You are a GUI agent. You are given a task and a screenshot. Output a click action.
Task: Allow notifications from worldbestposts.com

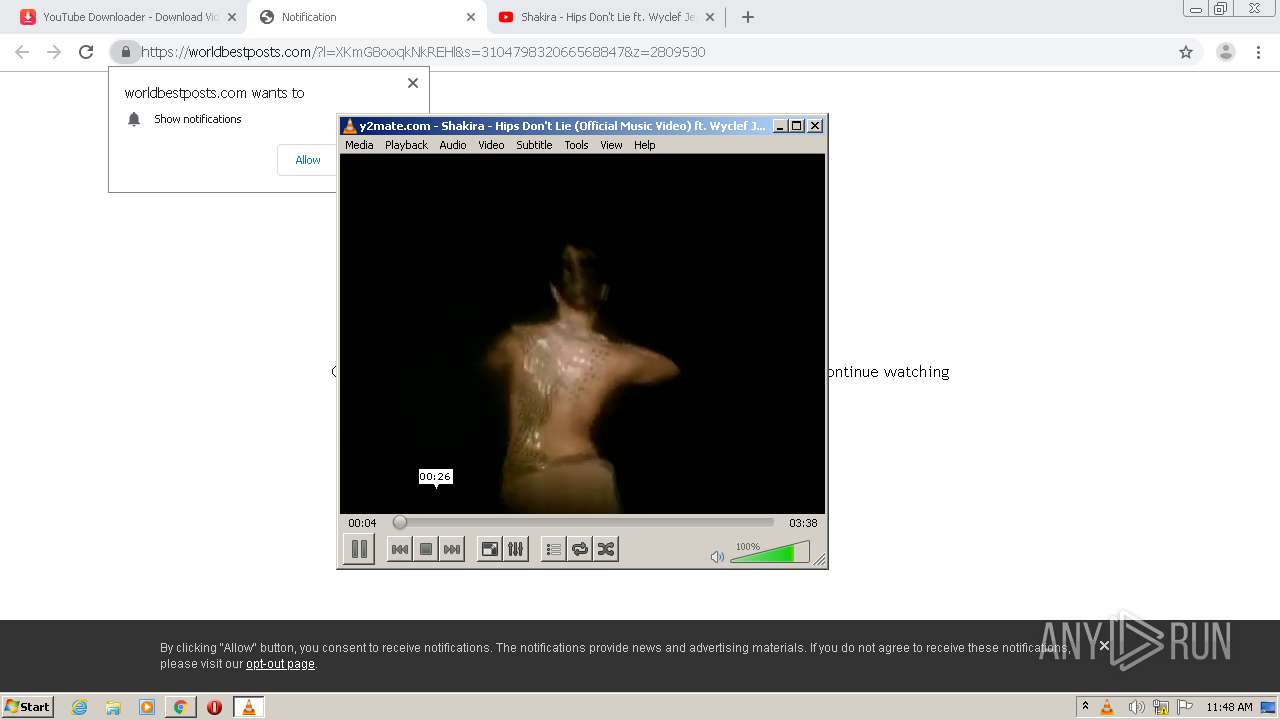308,160
